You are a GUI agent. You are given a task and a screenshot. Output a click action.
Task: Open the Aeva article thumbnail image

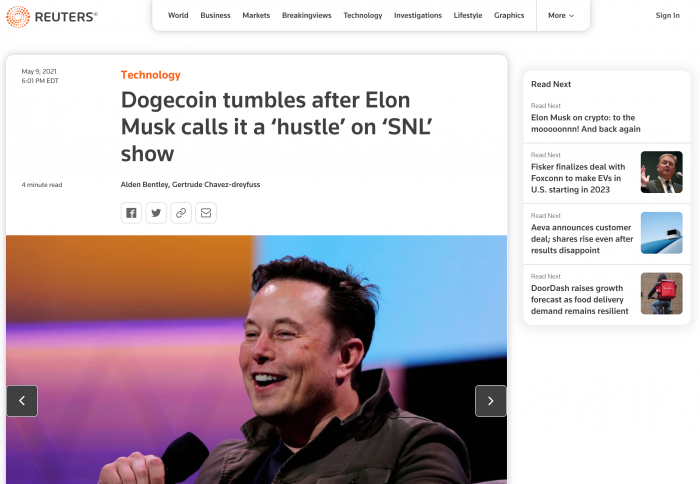[662, 233]
